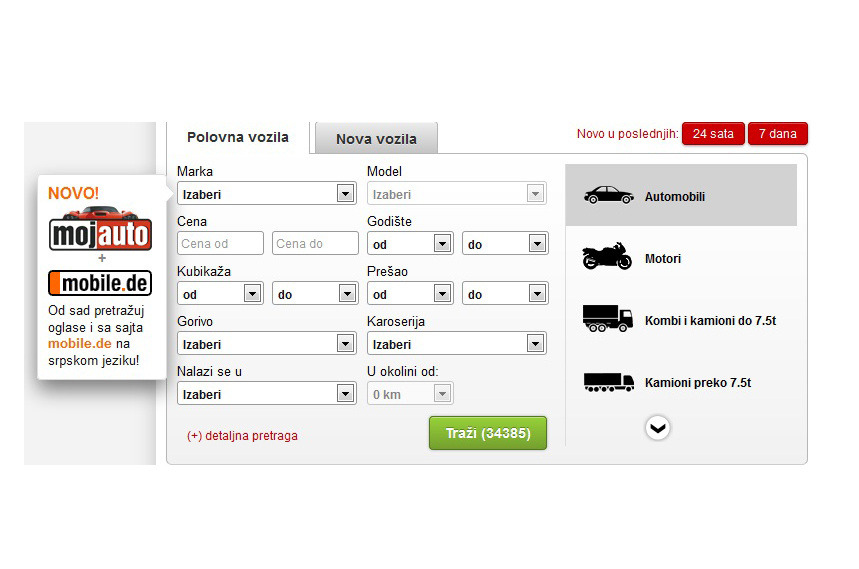Open the Gorivo dropdown
The image size is (859, 569).
[266, 344]
